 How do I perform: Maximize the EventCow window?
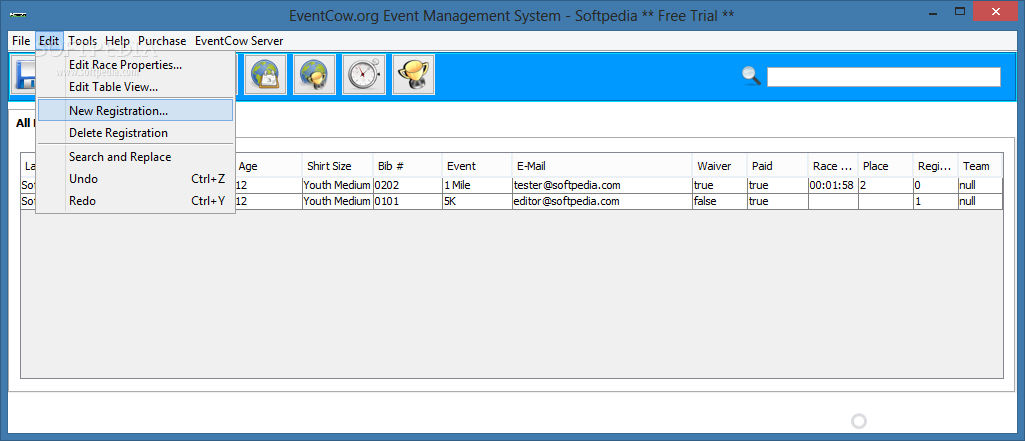[960, 11]
